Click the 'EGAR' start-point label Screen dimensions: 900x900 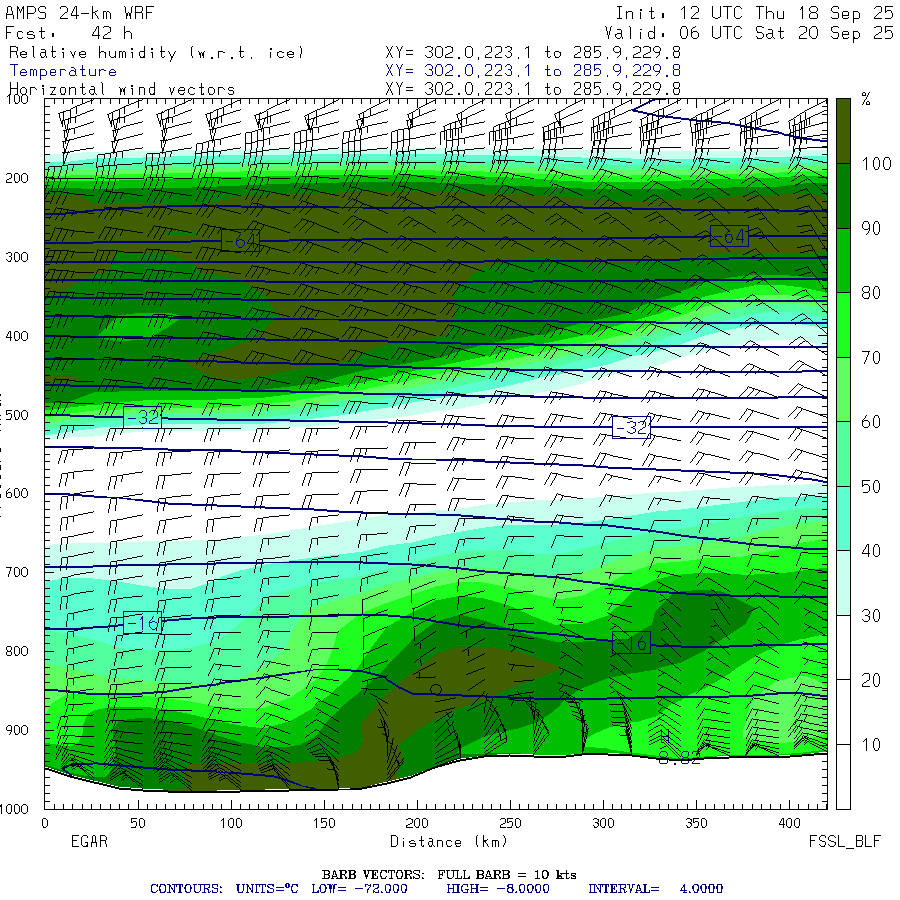pyautogui.click(x=89, y=841)
